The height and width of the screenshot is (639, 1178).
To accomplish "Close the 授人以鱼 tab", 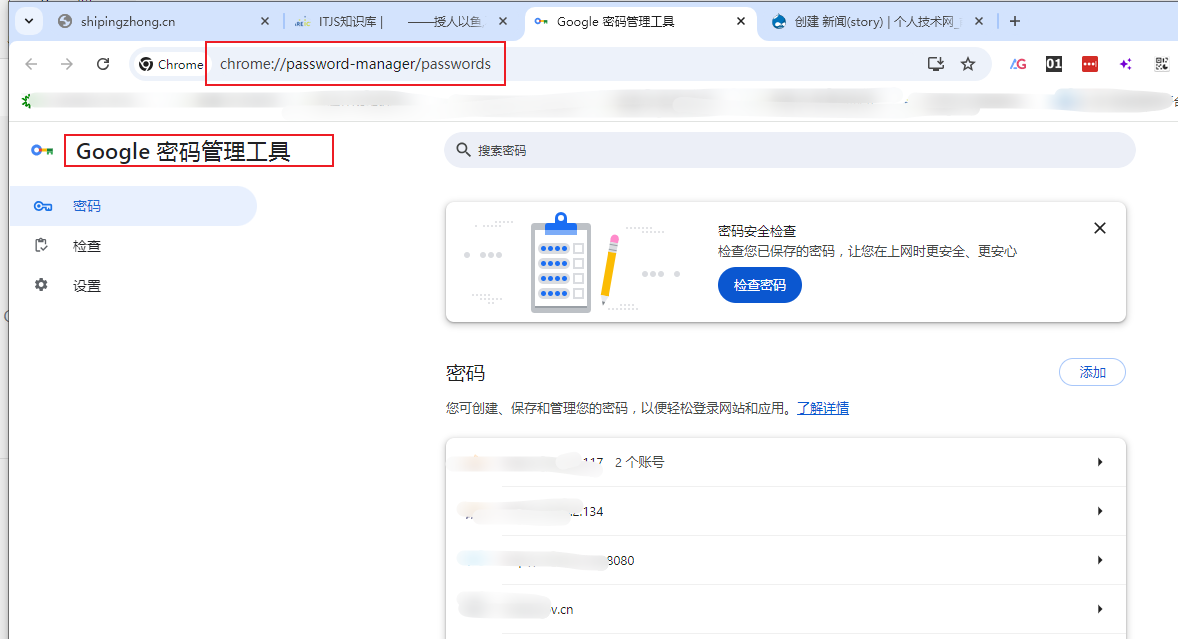I will (503, 22).
